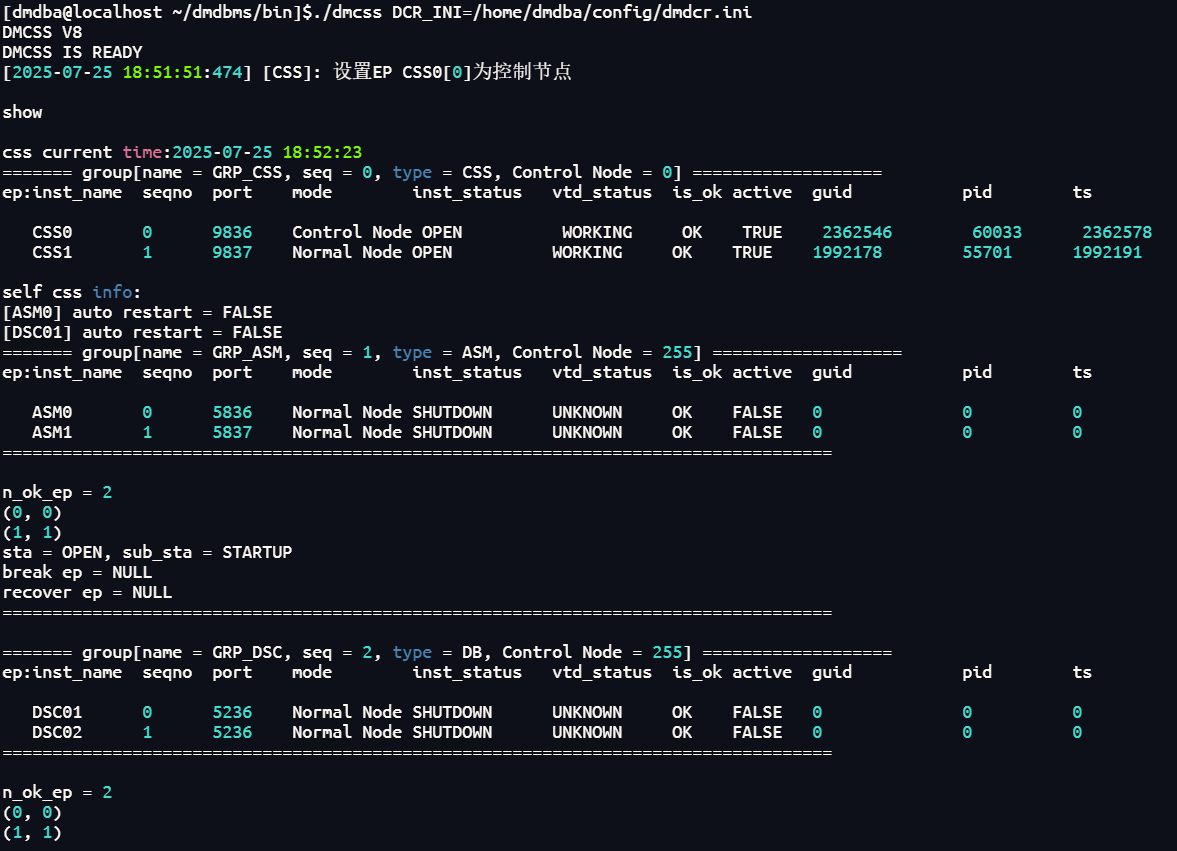Click WORKING vtd_status in CSS1 row
1177x851 pixels.
587,252
